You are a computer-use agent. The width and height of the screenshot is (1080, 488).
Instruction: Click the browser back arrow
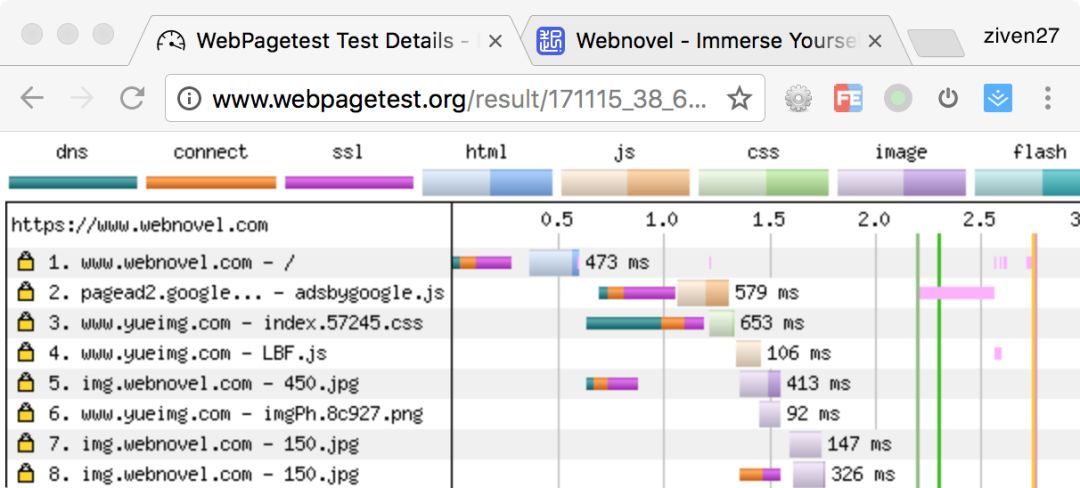pos(32,98)
